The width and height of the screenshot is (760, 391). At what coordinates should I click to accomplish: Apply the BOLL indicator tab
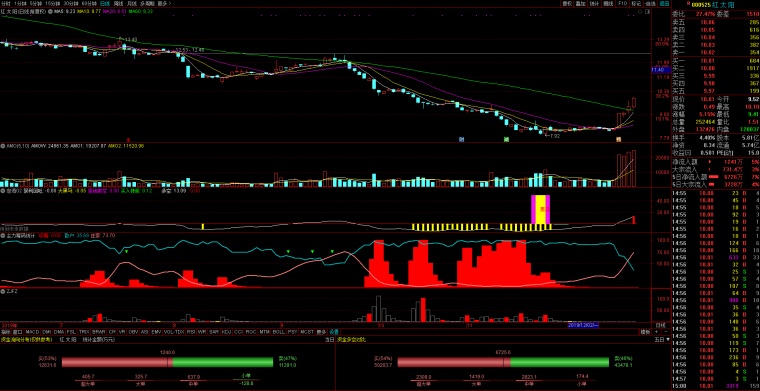pos(278,332)
